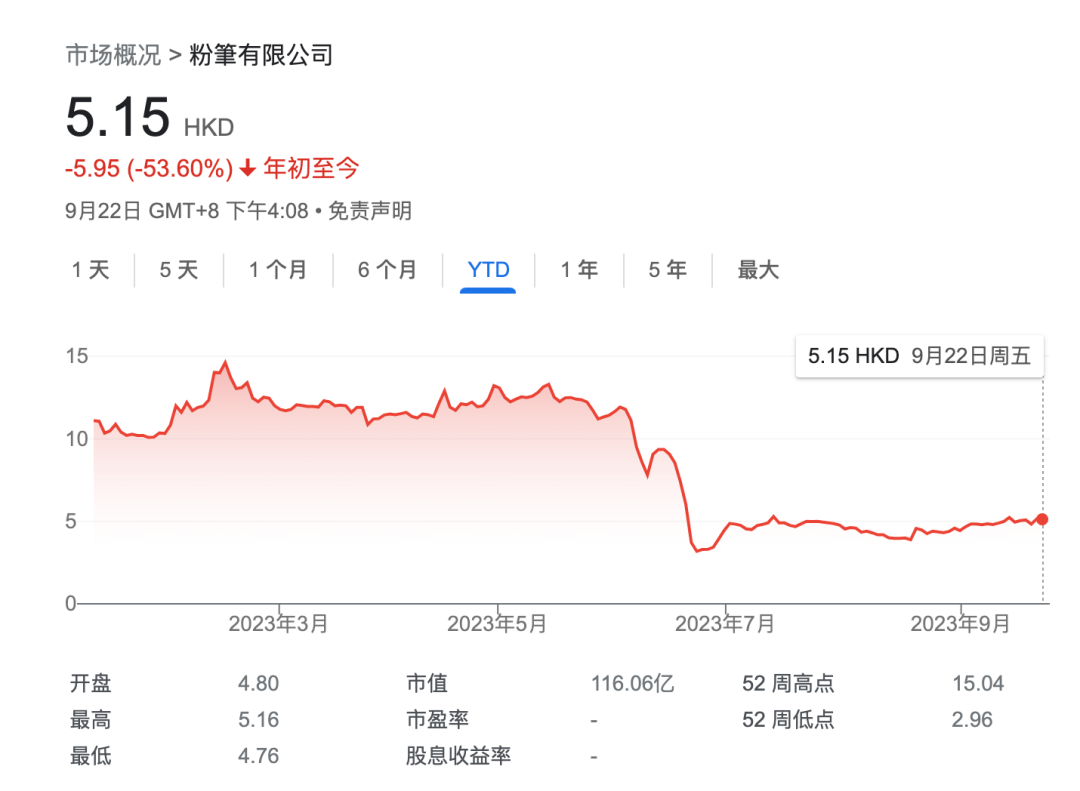Click the 2023年9月 axis label
1080x791 pixels.
(x=960, y=624)
